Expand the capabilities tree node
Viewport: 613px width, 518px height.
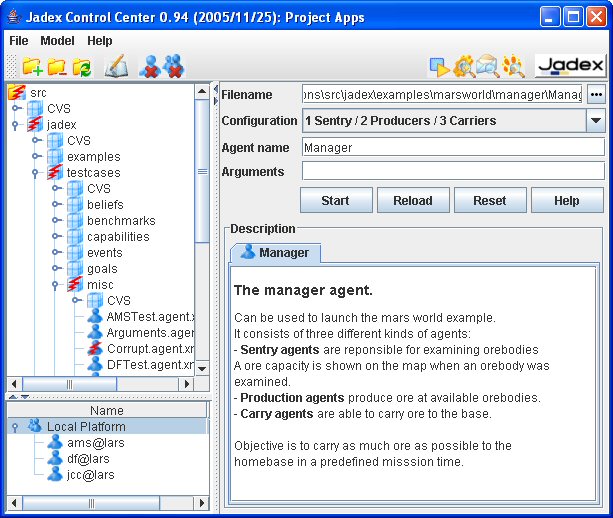tap(57, 236)
